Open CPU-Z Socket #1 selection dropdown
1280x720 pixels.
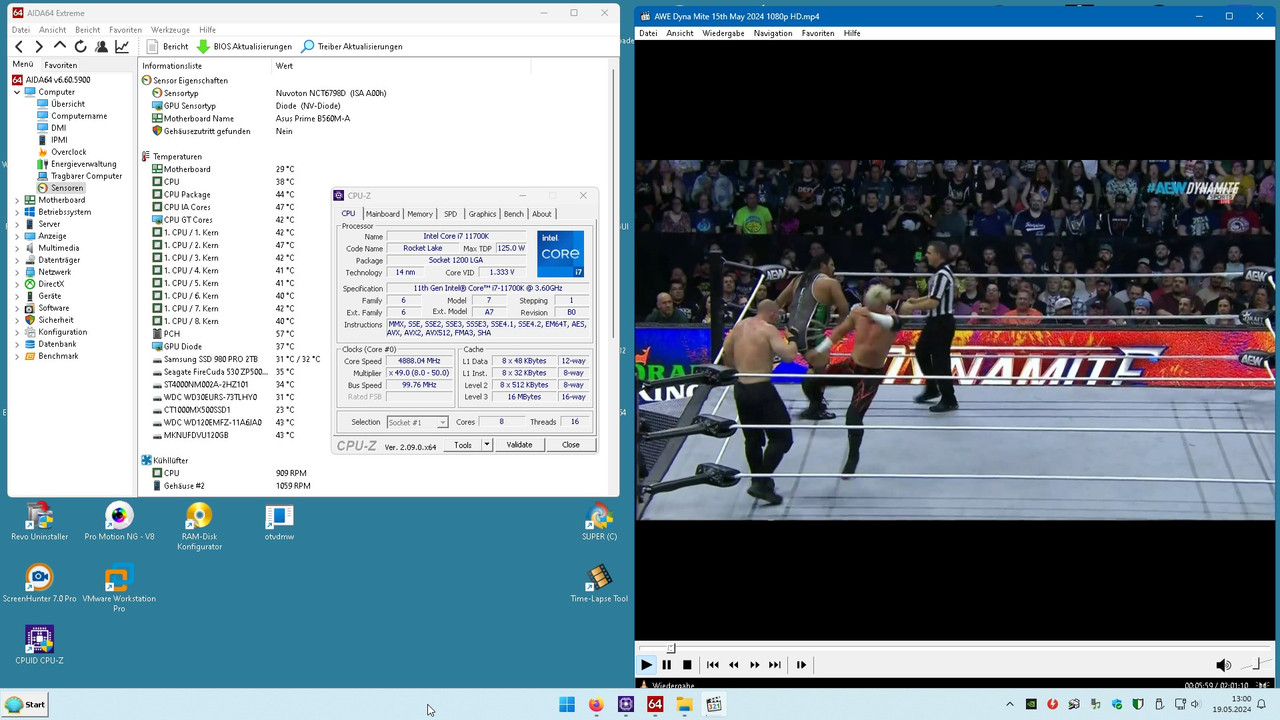(417, 422)
